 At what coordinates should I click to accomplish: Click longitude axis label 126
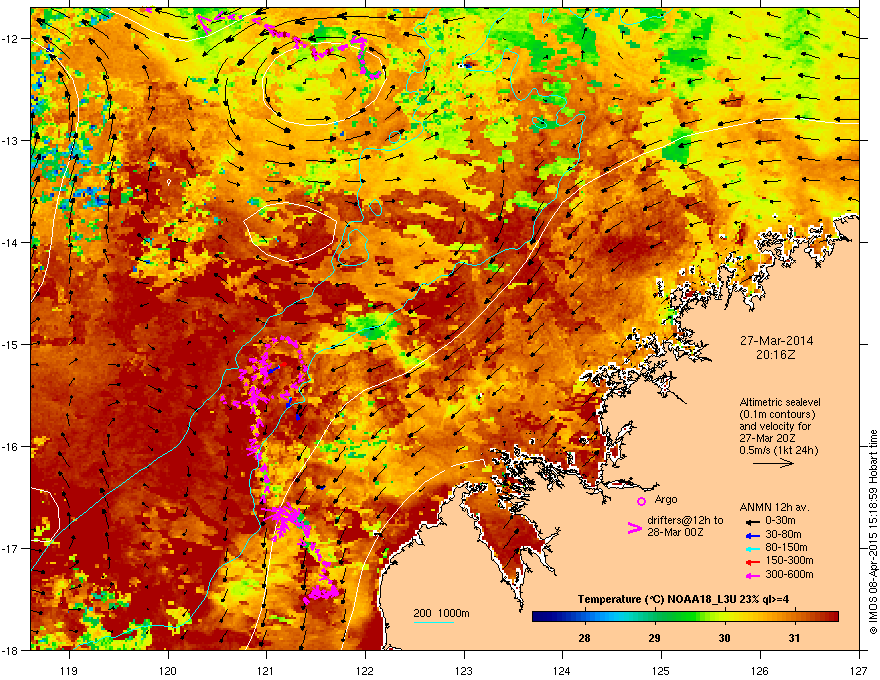760,670
